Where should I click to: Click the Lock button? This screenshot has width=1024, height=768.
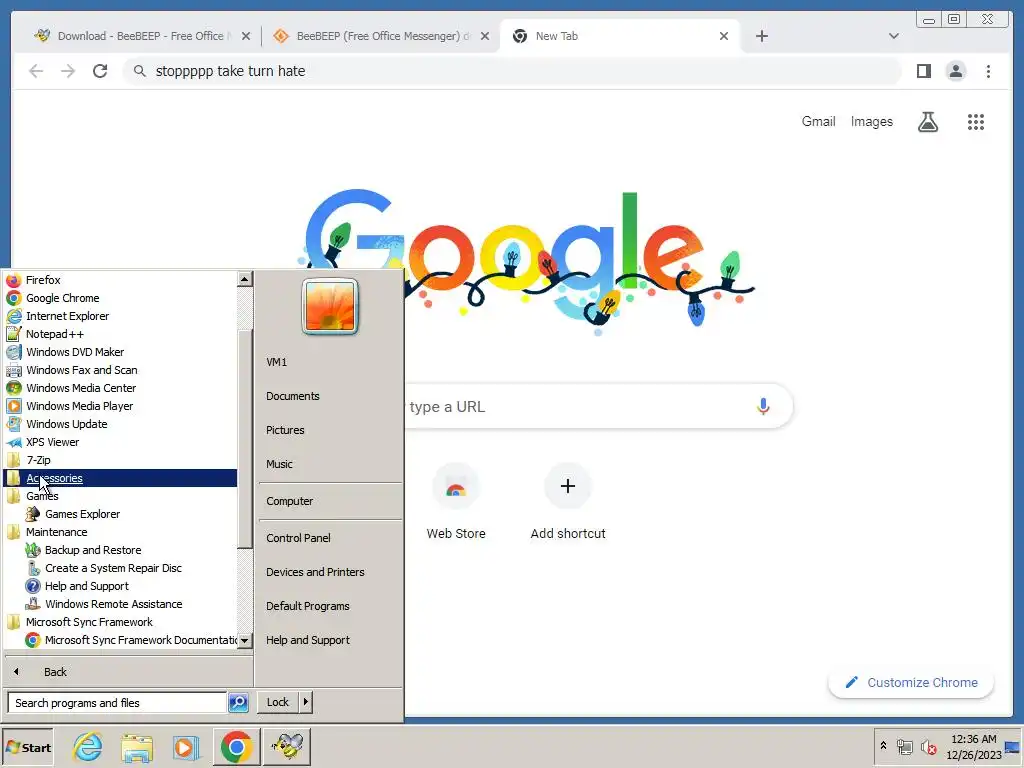278,702
